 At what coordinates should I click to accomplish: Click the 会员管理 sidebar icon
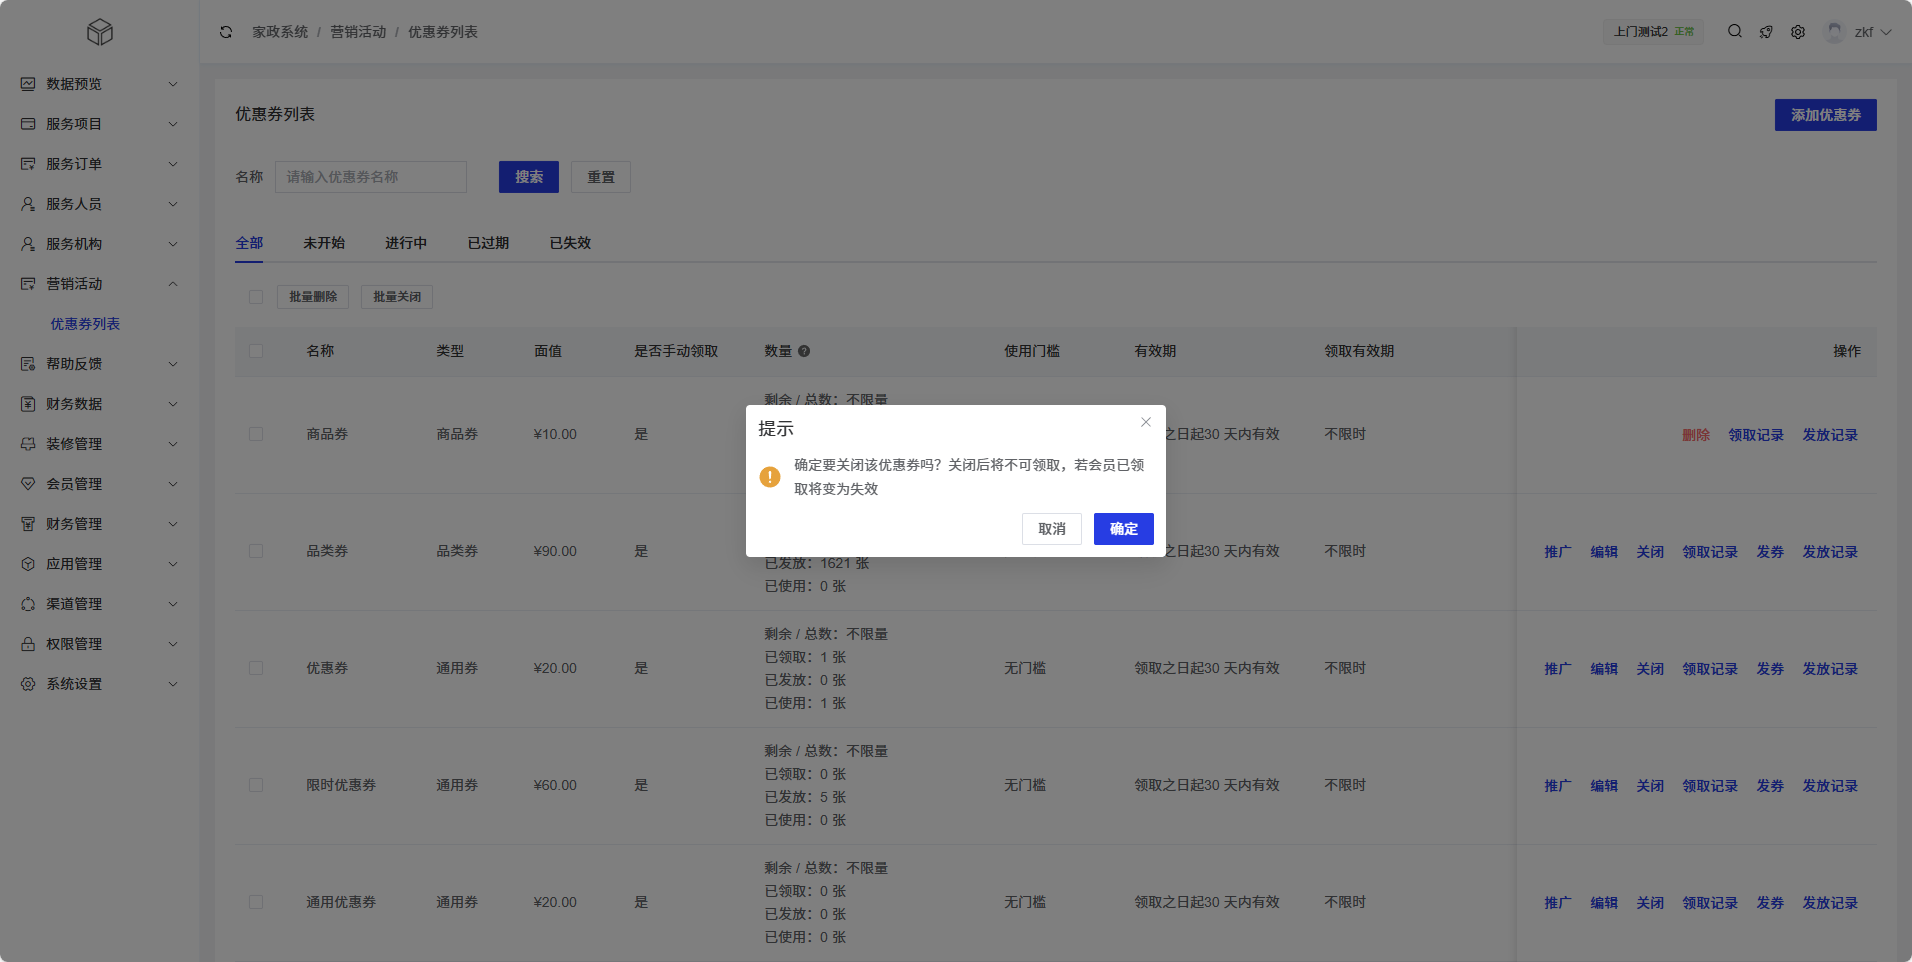coord(27,483)
